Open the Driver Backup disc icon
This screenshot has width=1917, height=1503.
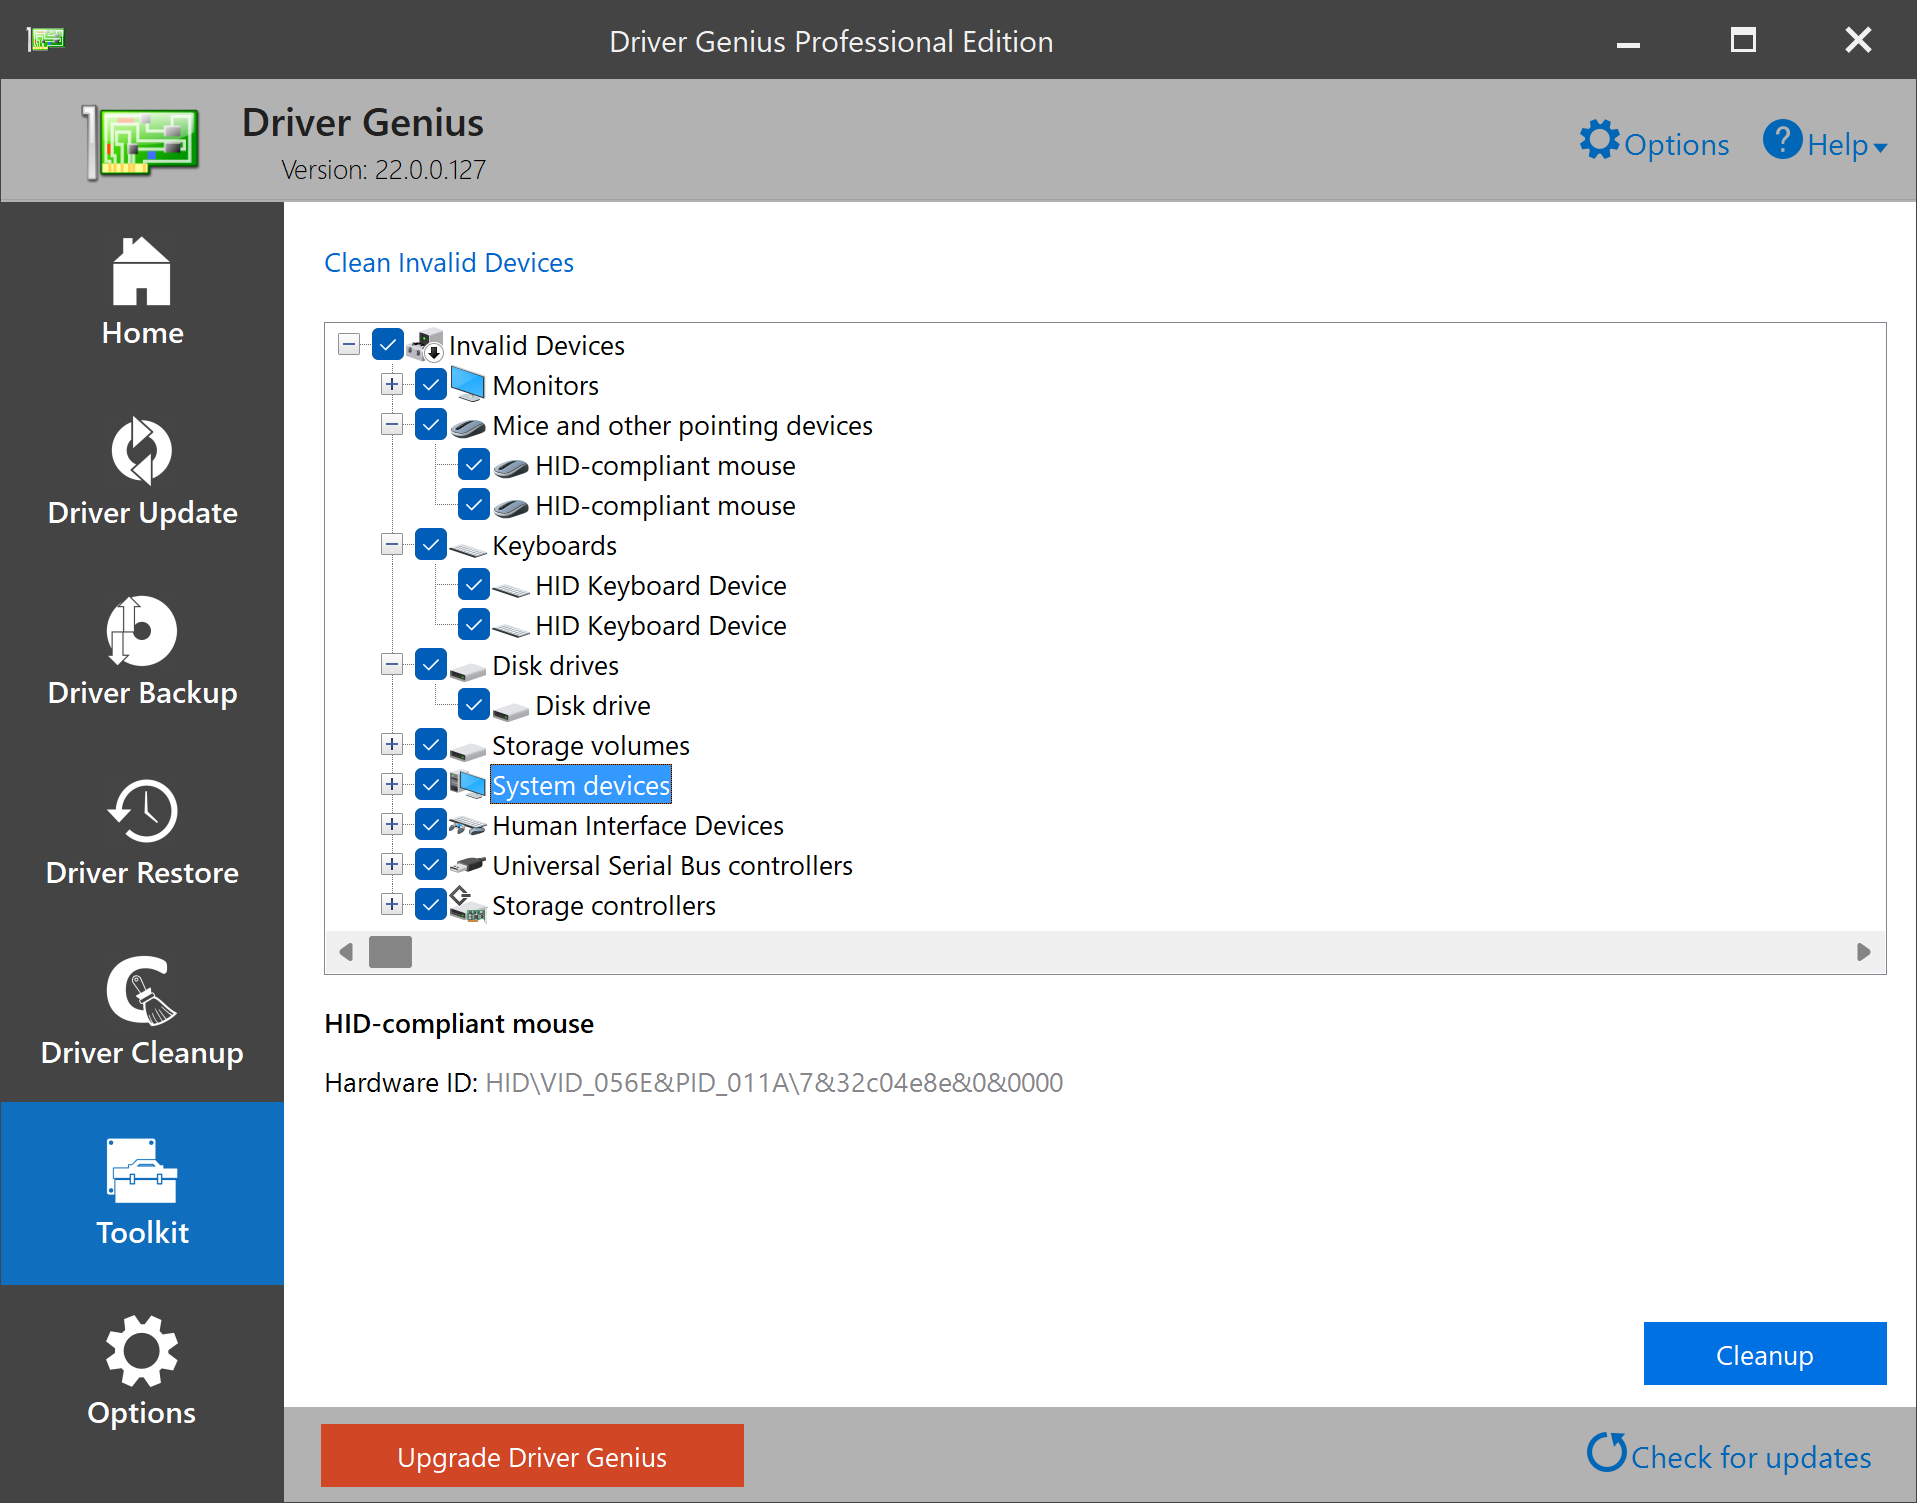(x=142, y=630)
